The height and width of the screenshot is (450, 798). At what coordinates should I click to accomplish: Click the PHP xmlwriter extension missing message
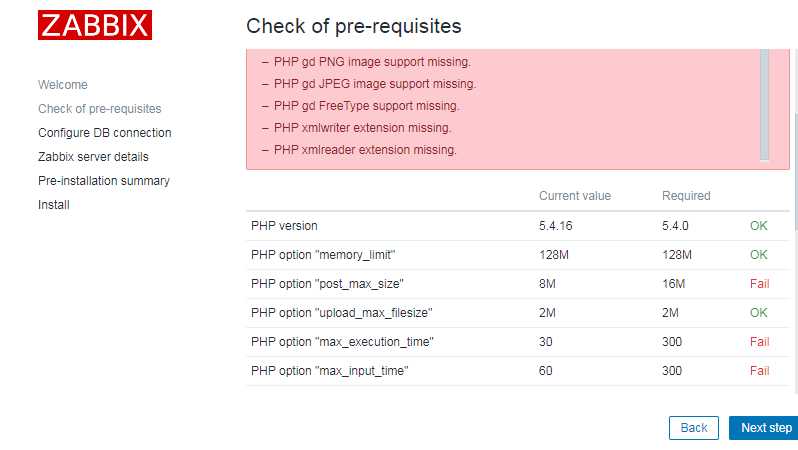tap(362, 128)
